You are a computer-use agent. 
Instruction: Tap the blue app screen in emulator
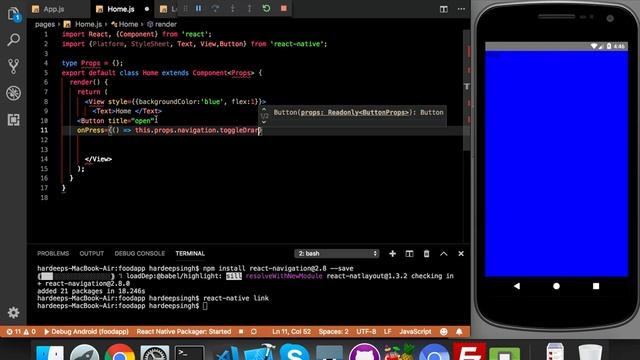[x=556, y=163]
